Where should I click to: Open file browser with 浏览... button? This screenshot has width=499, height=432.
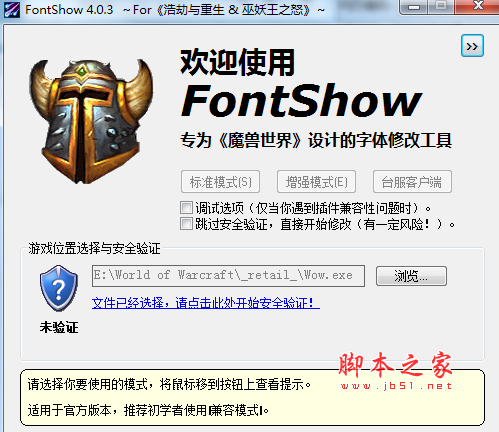click(411, 276)
